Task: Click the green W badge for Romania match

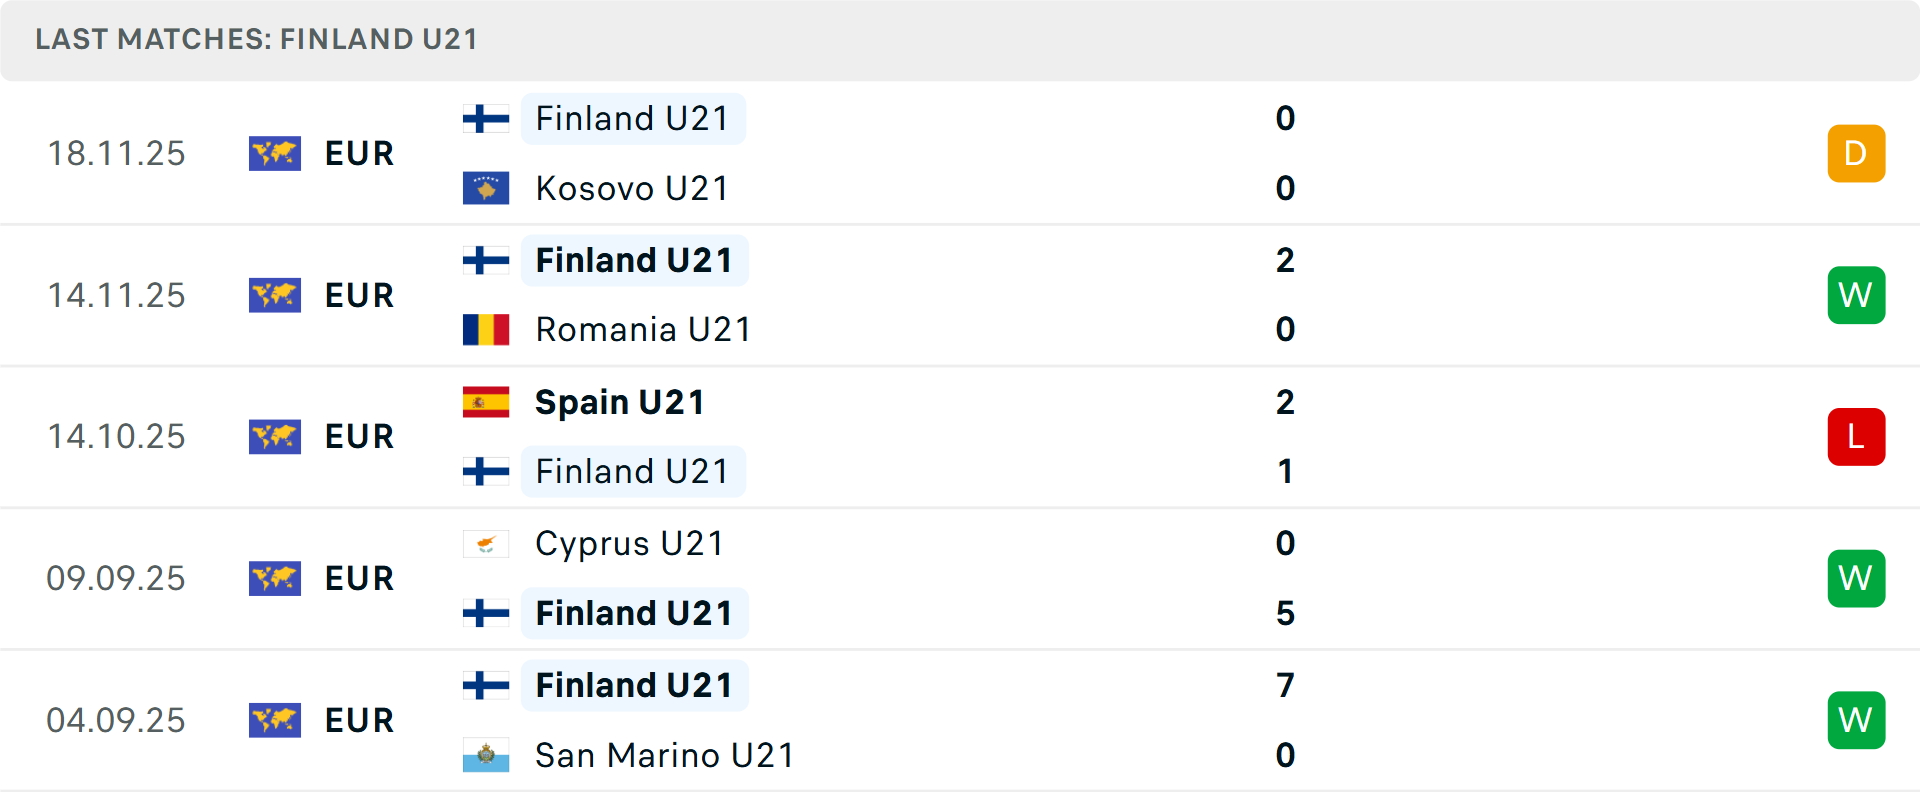Action: [1856, 295]
